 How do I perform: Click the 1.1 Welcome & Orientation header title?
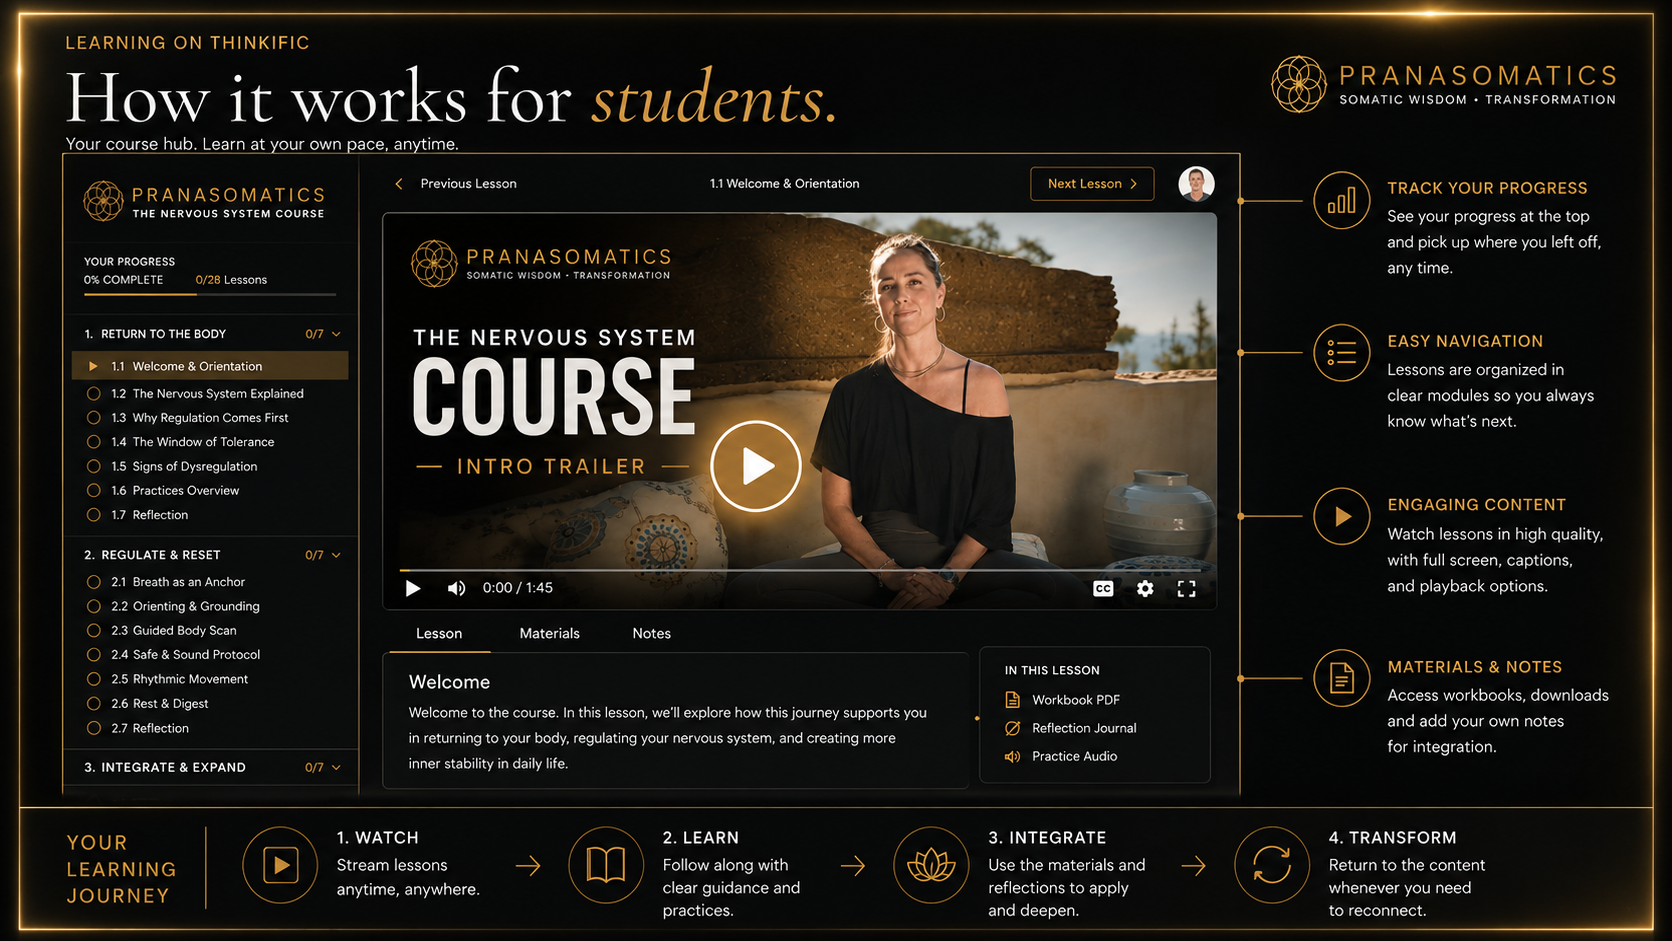click(784, 184)
